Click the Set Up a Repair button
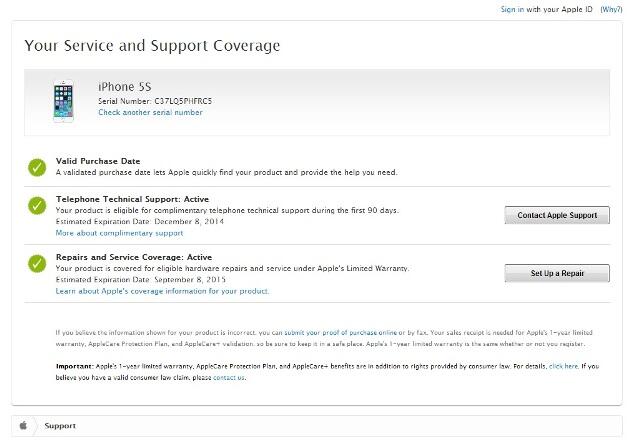 point(557,273)
